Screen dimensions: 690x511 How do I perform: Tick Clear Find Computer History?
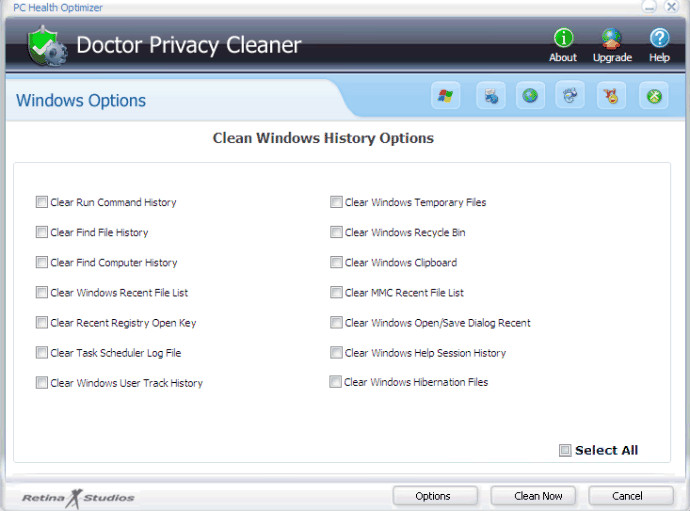pyautogui.click(x=42, y=262)
